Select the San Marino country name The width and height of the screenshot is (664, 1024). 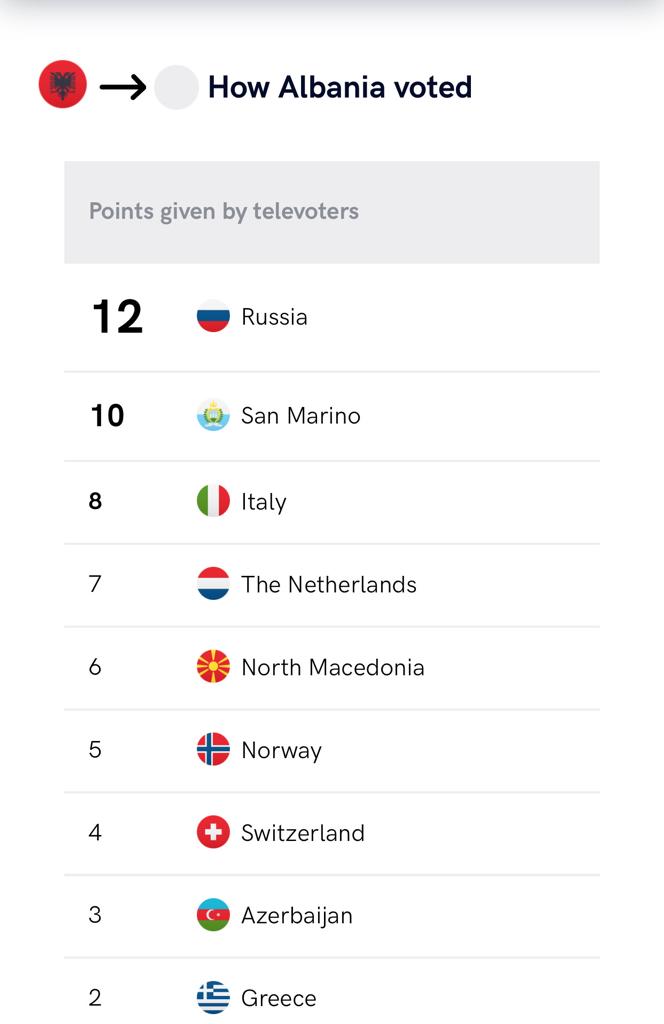[301, 415]
